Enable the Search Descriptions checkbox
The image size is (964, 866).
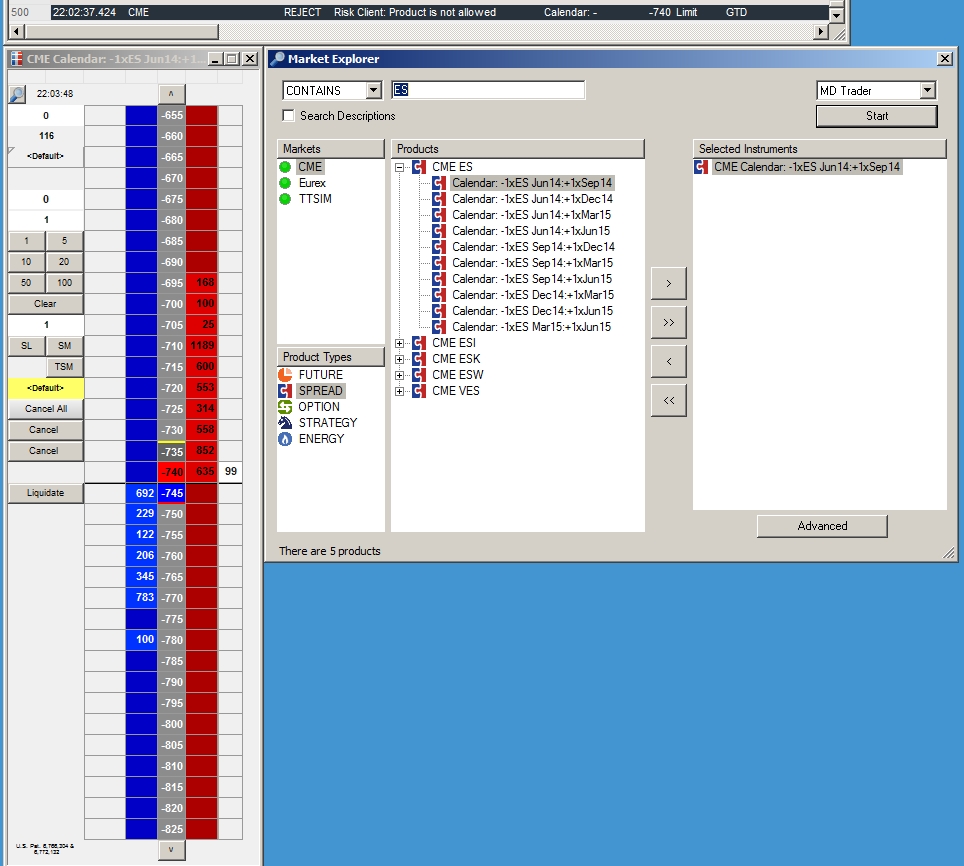[x=288, y=116]
